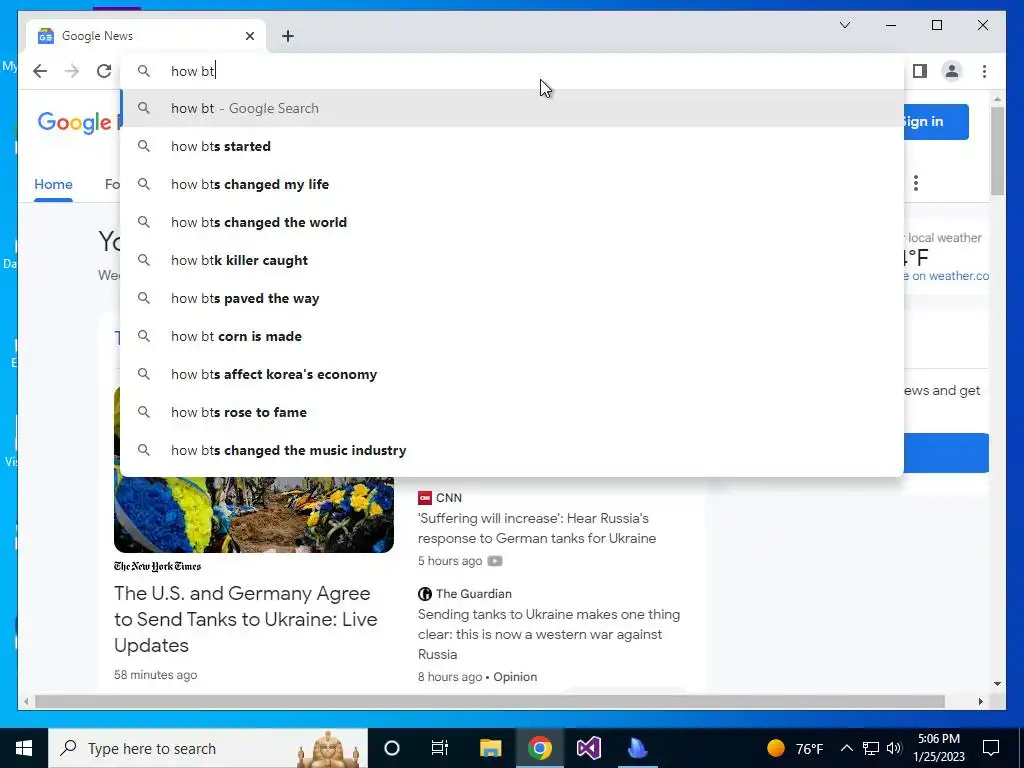Choose 'how bt - Google Search' suggestion

coord(512,108)
